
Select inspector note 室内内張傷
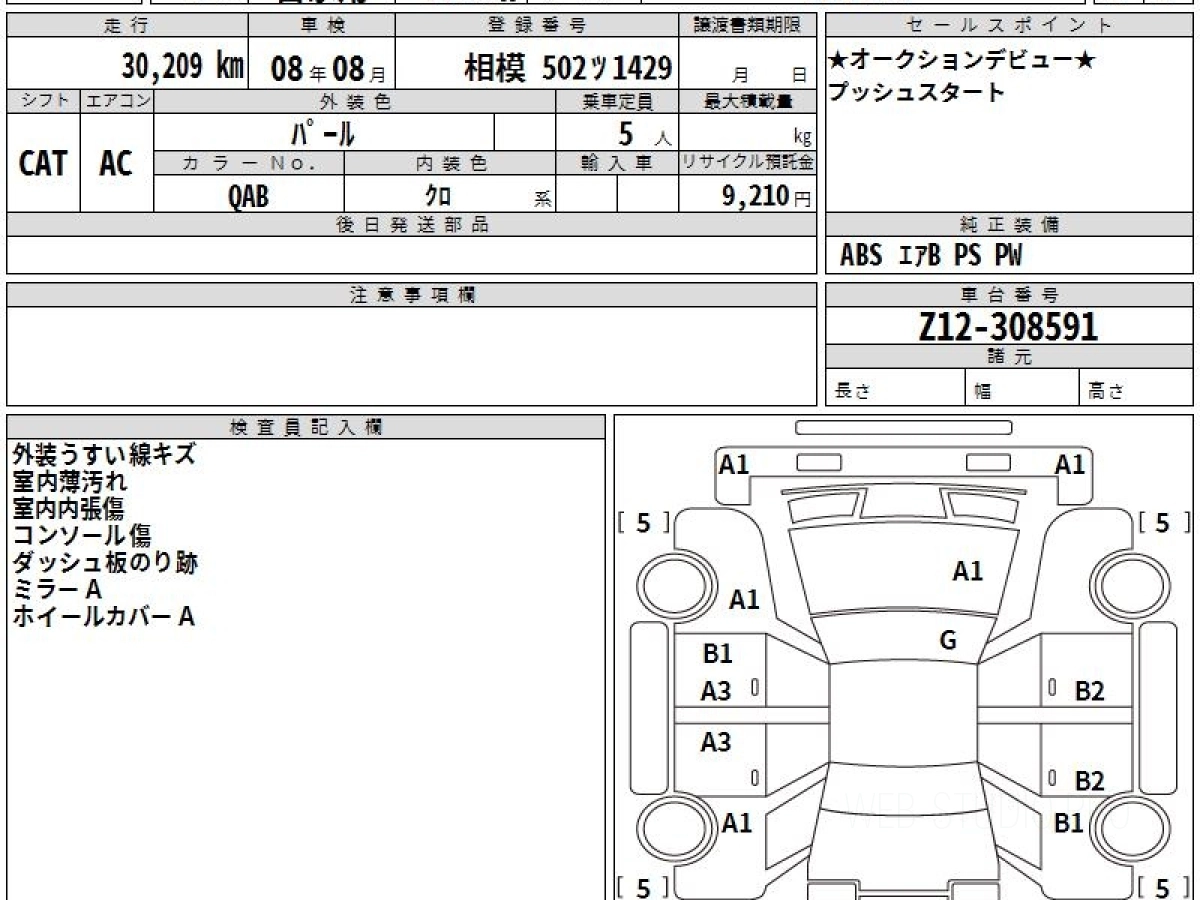(x=70, y=508)
